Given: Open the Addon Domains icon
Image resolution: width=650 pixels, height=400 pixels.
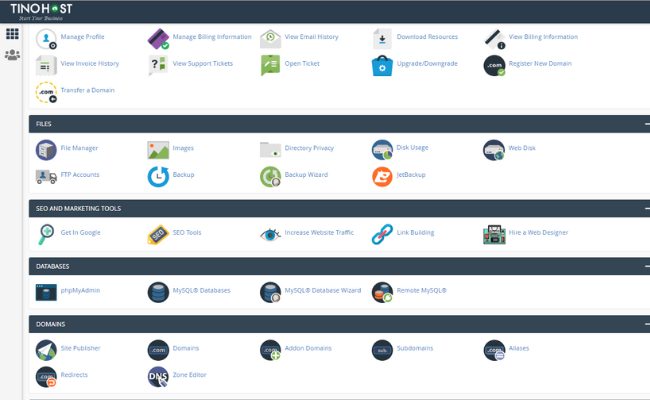Looking at the screenshot, I should click(x=270, y=350).
